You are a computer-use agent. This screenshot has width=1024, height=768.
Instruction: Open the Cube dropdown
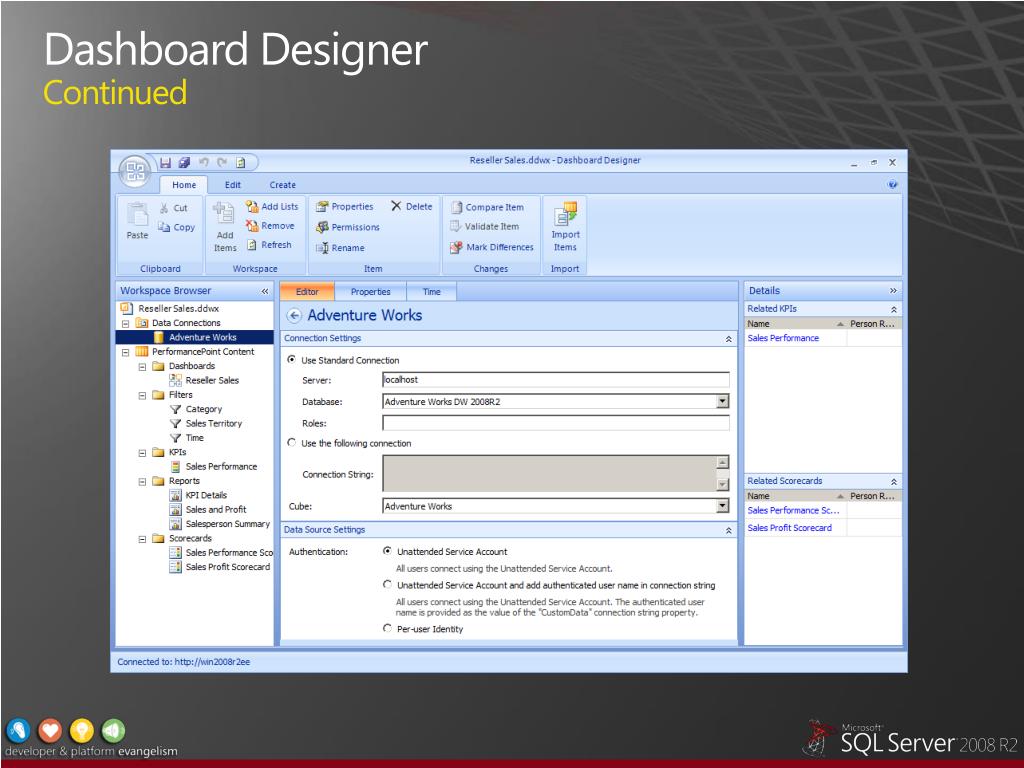722,506
